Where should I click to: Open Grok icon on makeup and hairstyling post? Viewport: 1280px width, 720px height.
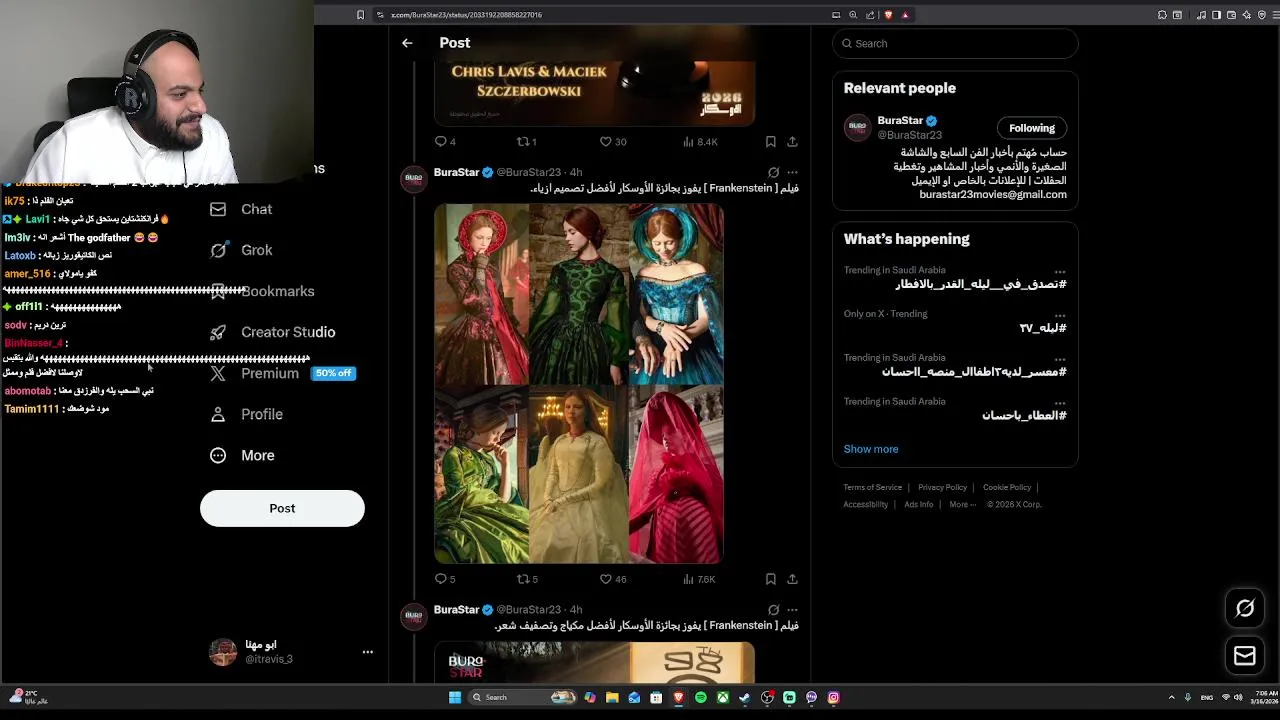[x=773, y=609]
